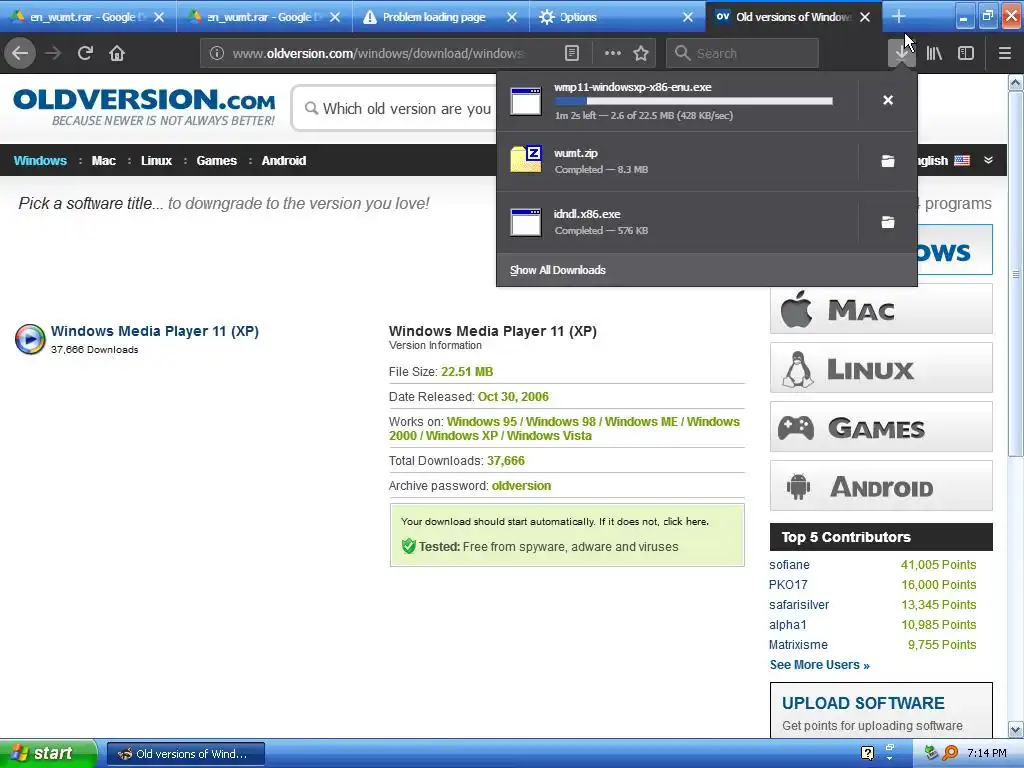Open the Mac nav menu item
This screenshot has width=1024, height=768.
coord(103,161)
